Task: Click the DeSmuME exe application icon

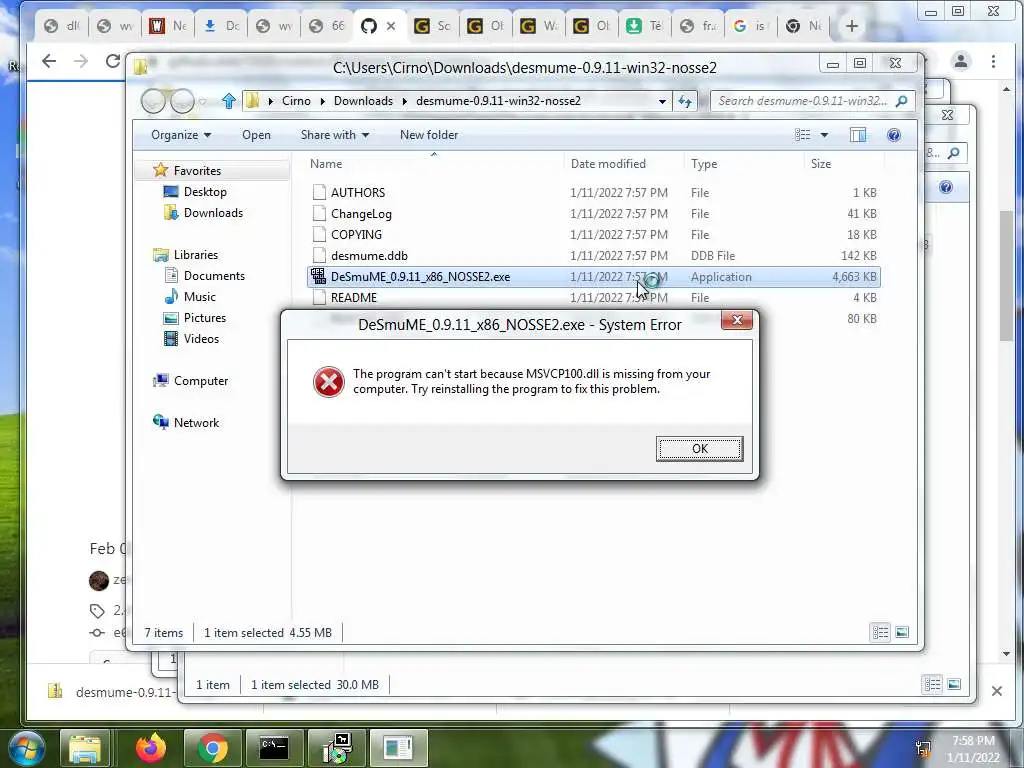Action: pos(318,276)
